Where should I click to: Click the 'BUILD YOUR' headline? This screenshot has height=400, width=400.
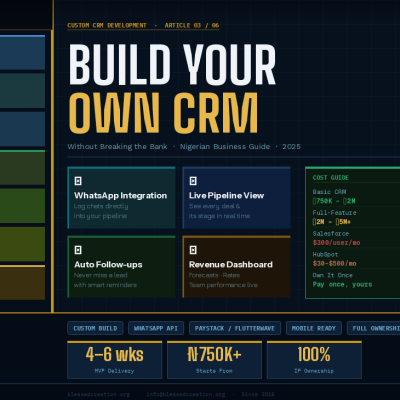tap(172, 64)
